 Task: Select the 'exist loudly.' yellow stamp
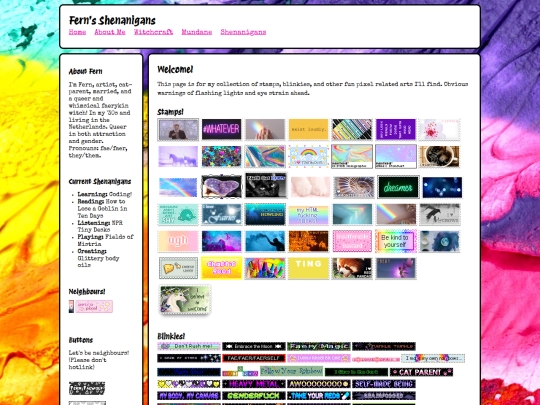click(x=309, y=129)
